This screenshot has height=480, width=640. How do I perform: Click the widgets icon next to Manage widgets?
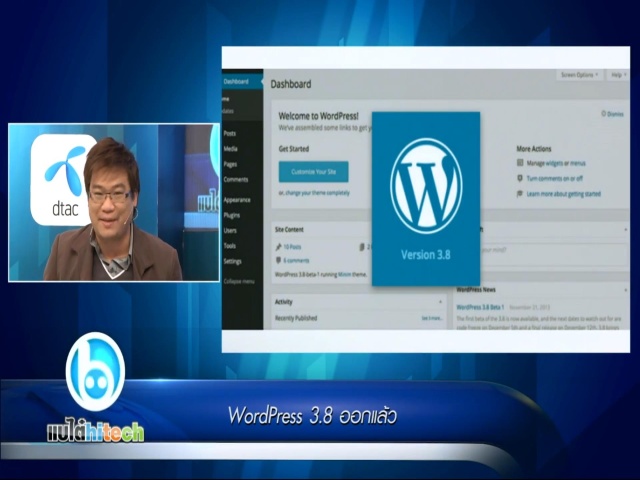click(x=520, y=163)
